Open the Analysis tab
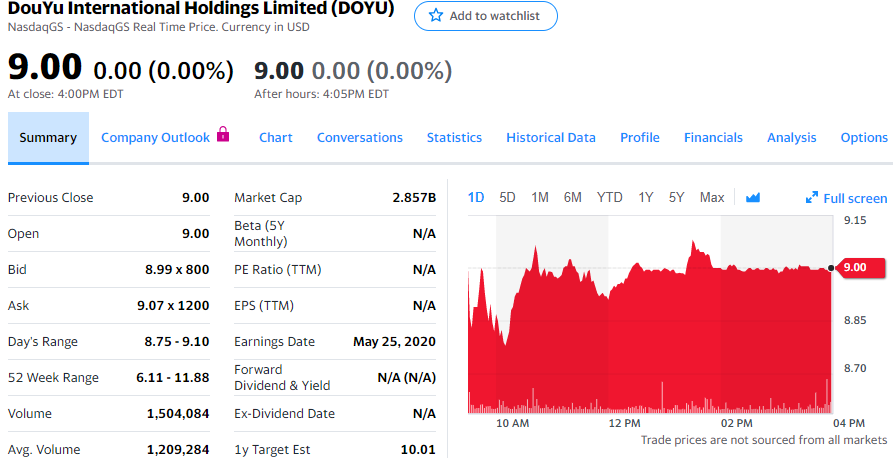Image resolution: width=893 pixels, height=458 pixels. tap(792, 138)
